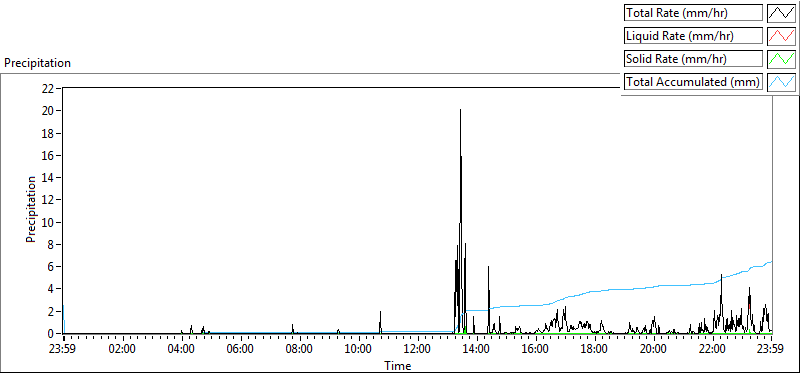
Task: Click the Precipitation chart caption
Action: point(37,63)
